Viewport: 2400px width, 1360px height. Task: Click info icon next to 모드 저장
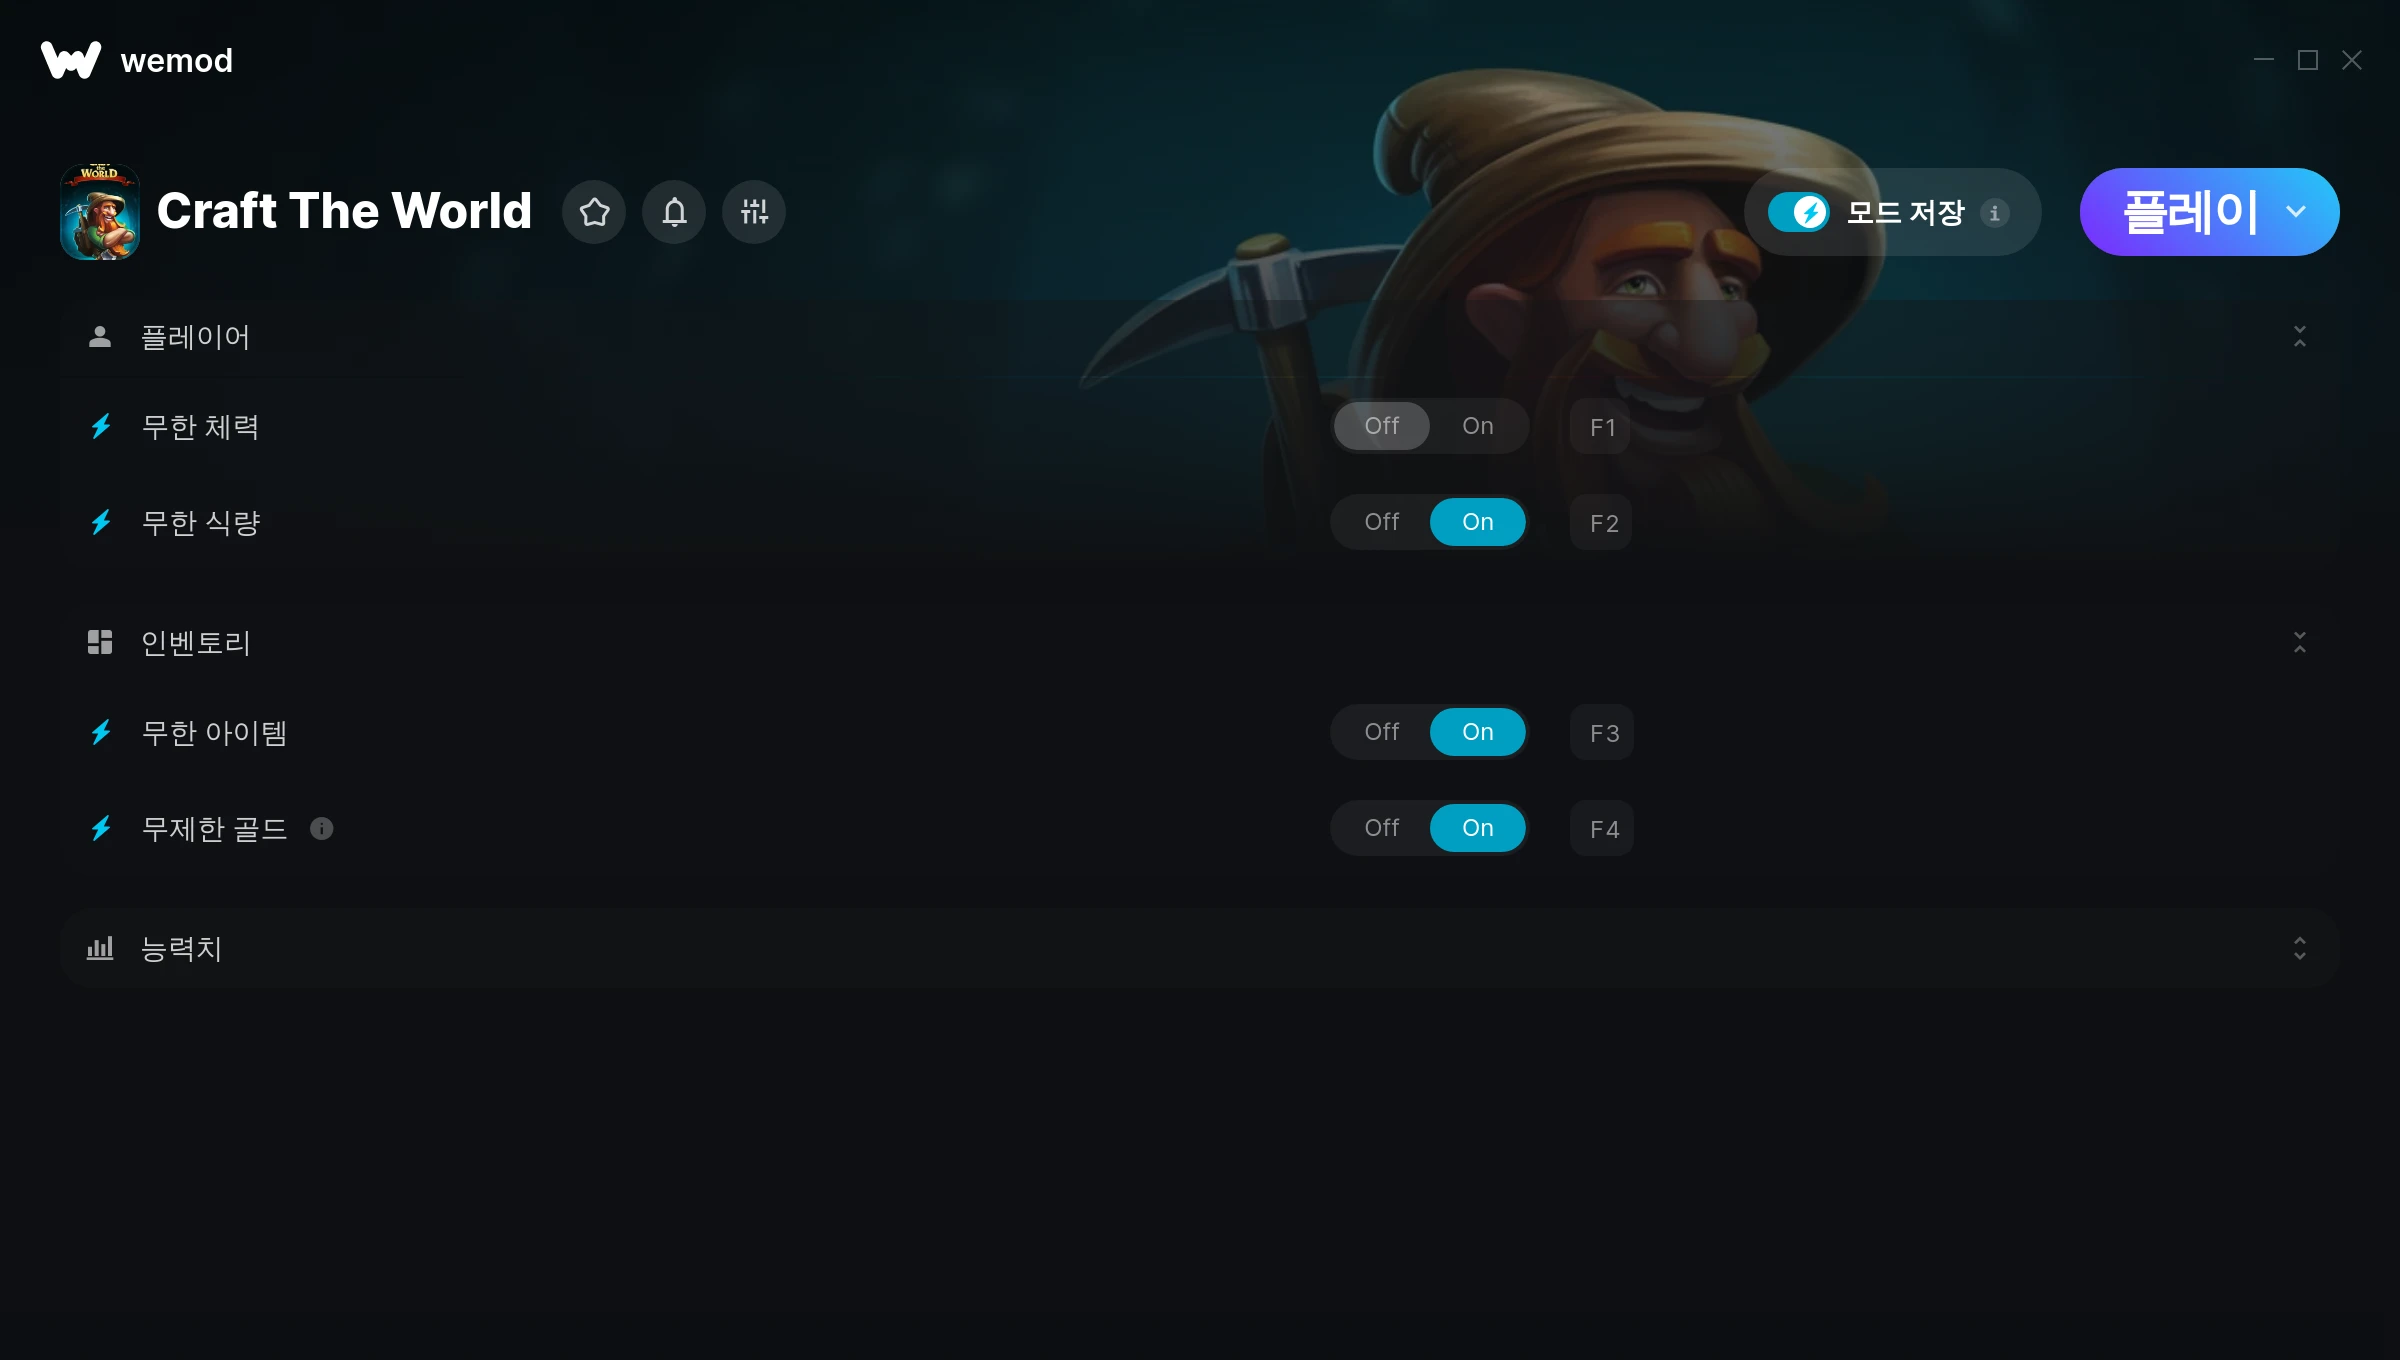point(1994,213)
